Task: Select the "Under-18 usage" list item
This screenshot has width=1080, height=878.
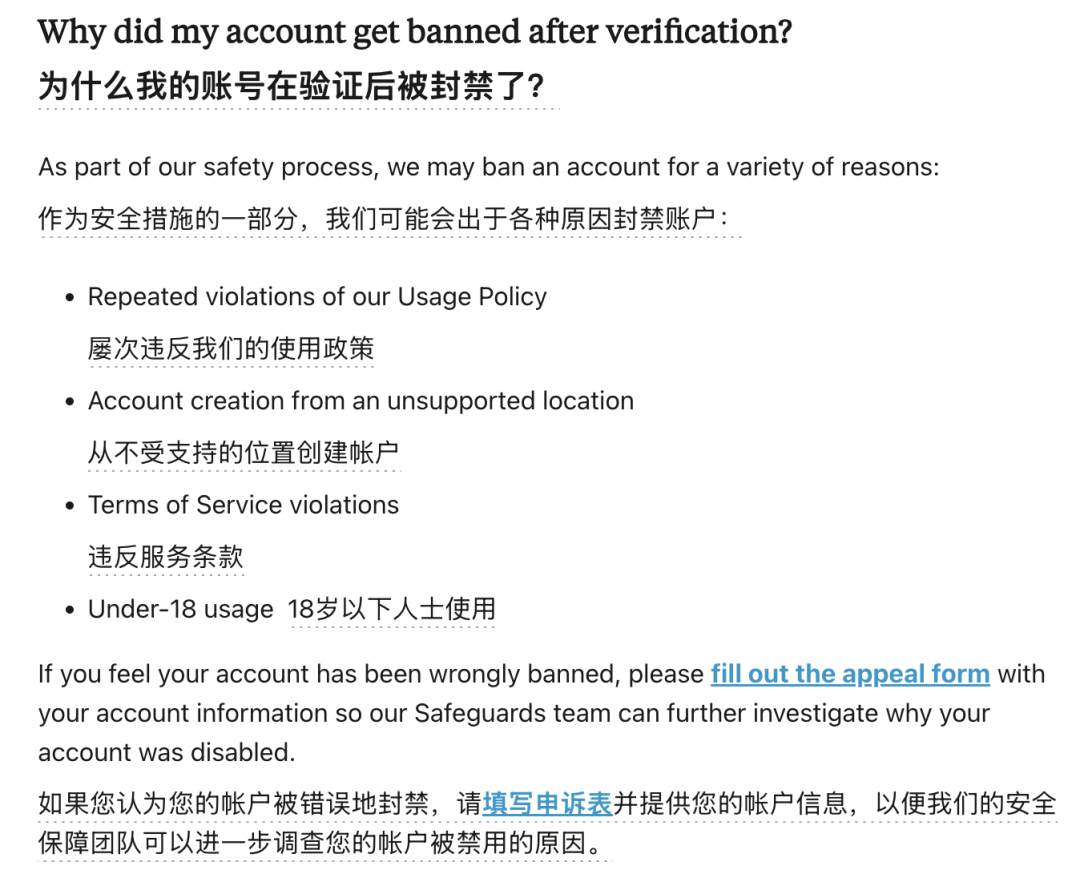Action: [181, 609]
